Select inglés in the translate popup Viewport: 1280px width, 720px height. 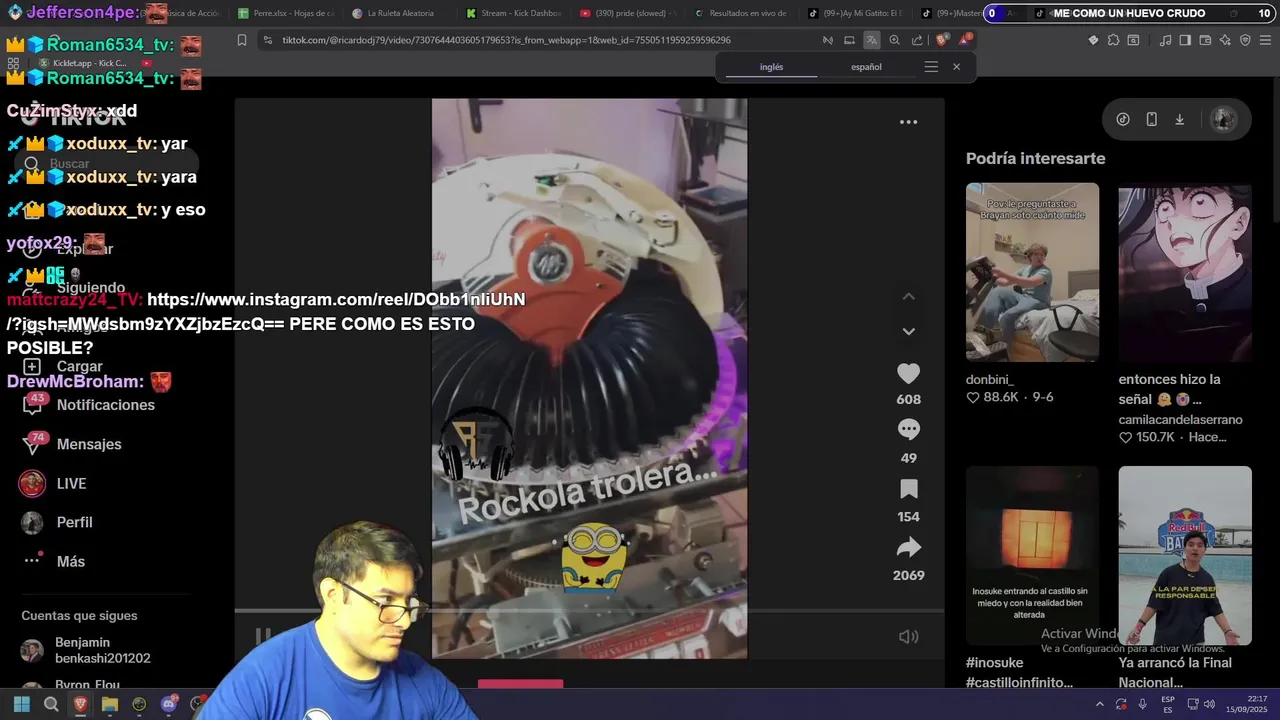tap(771, 67)
